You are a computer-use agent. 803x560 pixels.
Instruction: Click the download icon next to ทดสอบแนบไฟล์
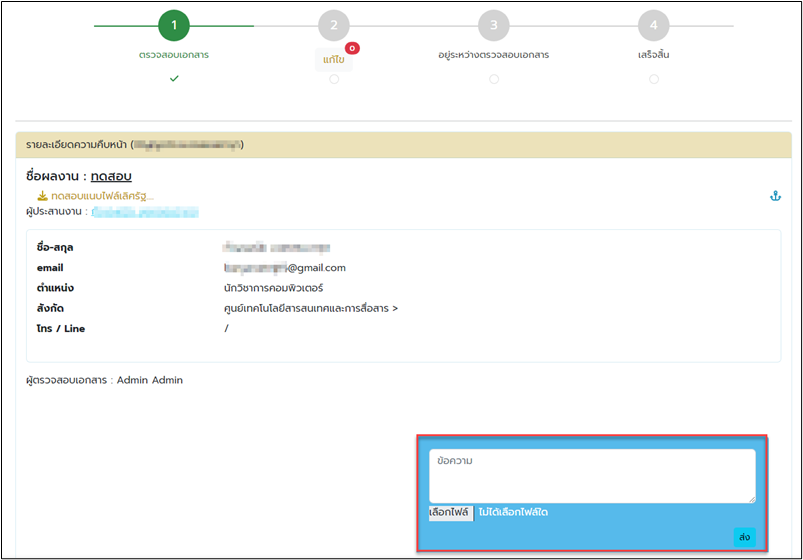point(43,196)
